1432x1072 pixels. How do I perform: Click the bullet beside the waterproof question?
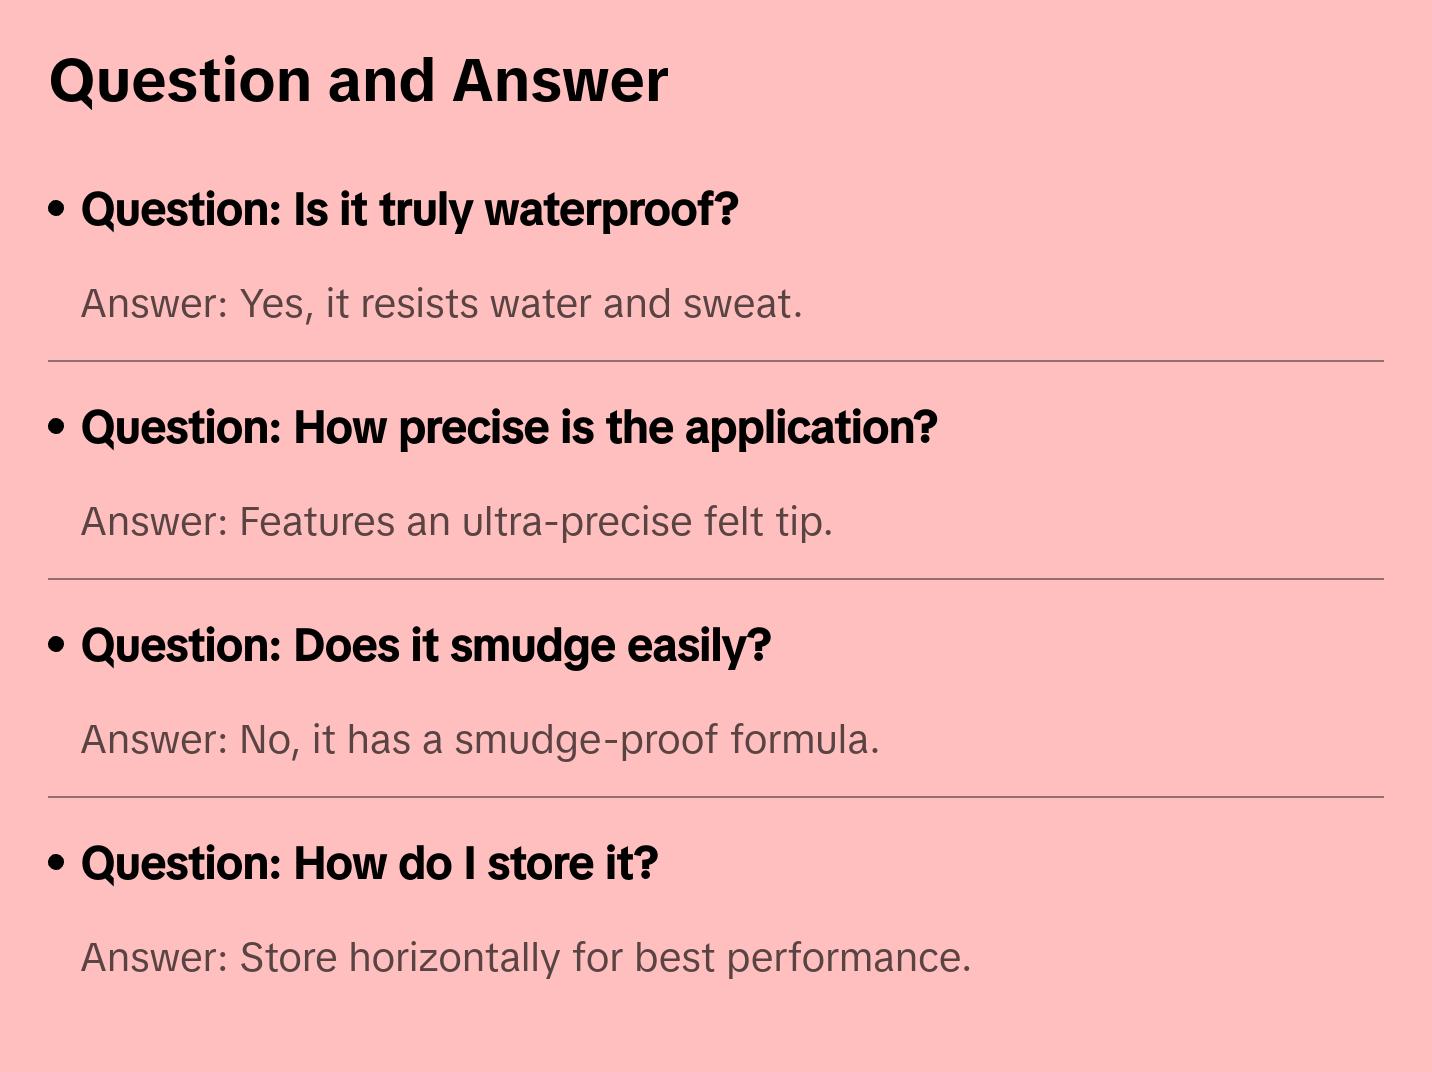(x=57, y=210)
